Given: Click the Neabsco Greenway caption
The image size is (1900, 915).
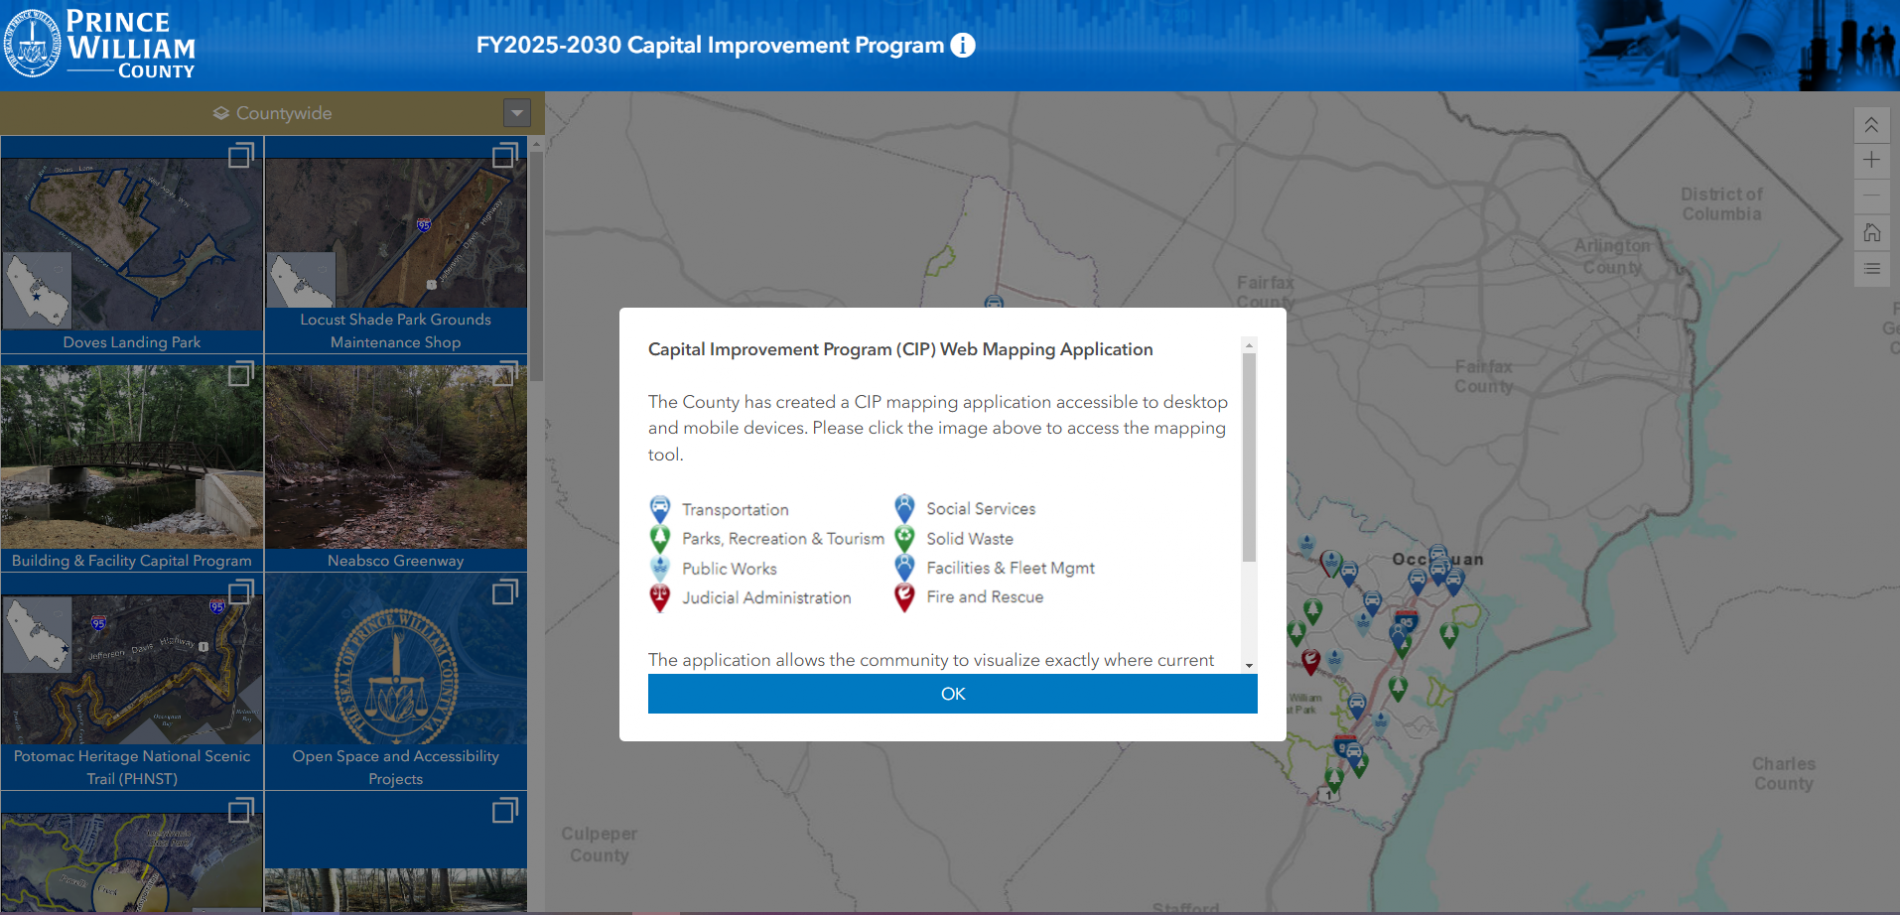Looking at the screenshot, I should (x=396, y=560).
